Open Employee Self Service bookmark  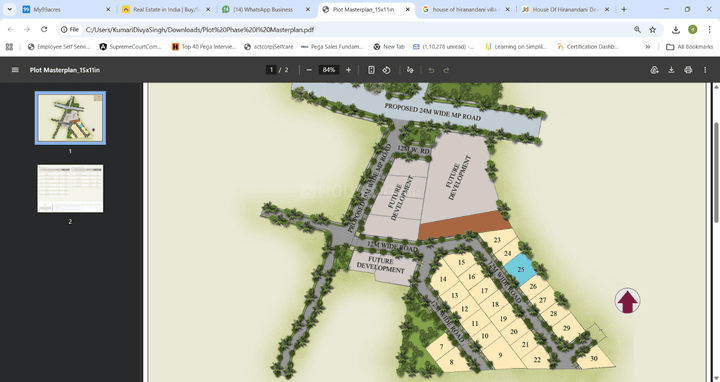(x=59, y=46)
